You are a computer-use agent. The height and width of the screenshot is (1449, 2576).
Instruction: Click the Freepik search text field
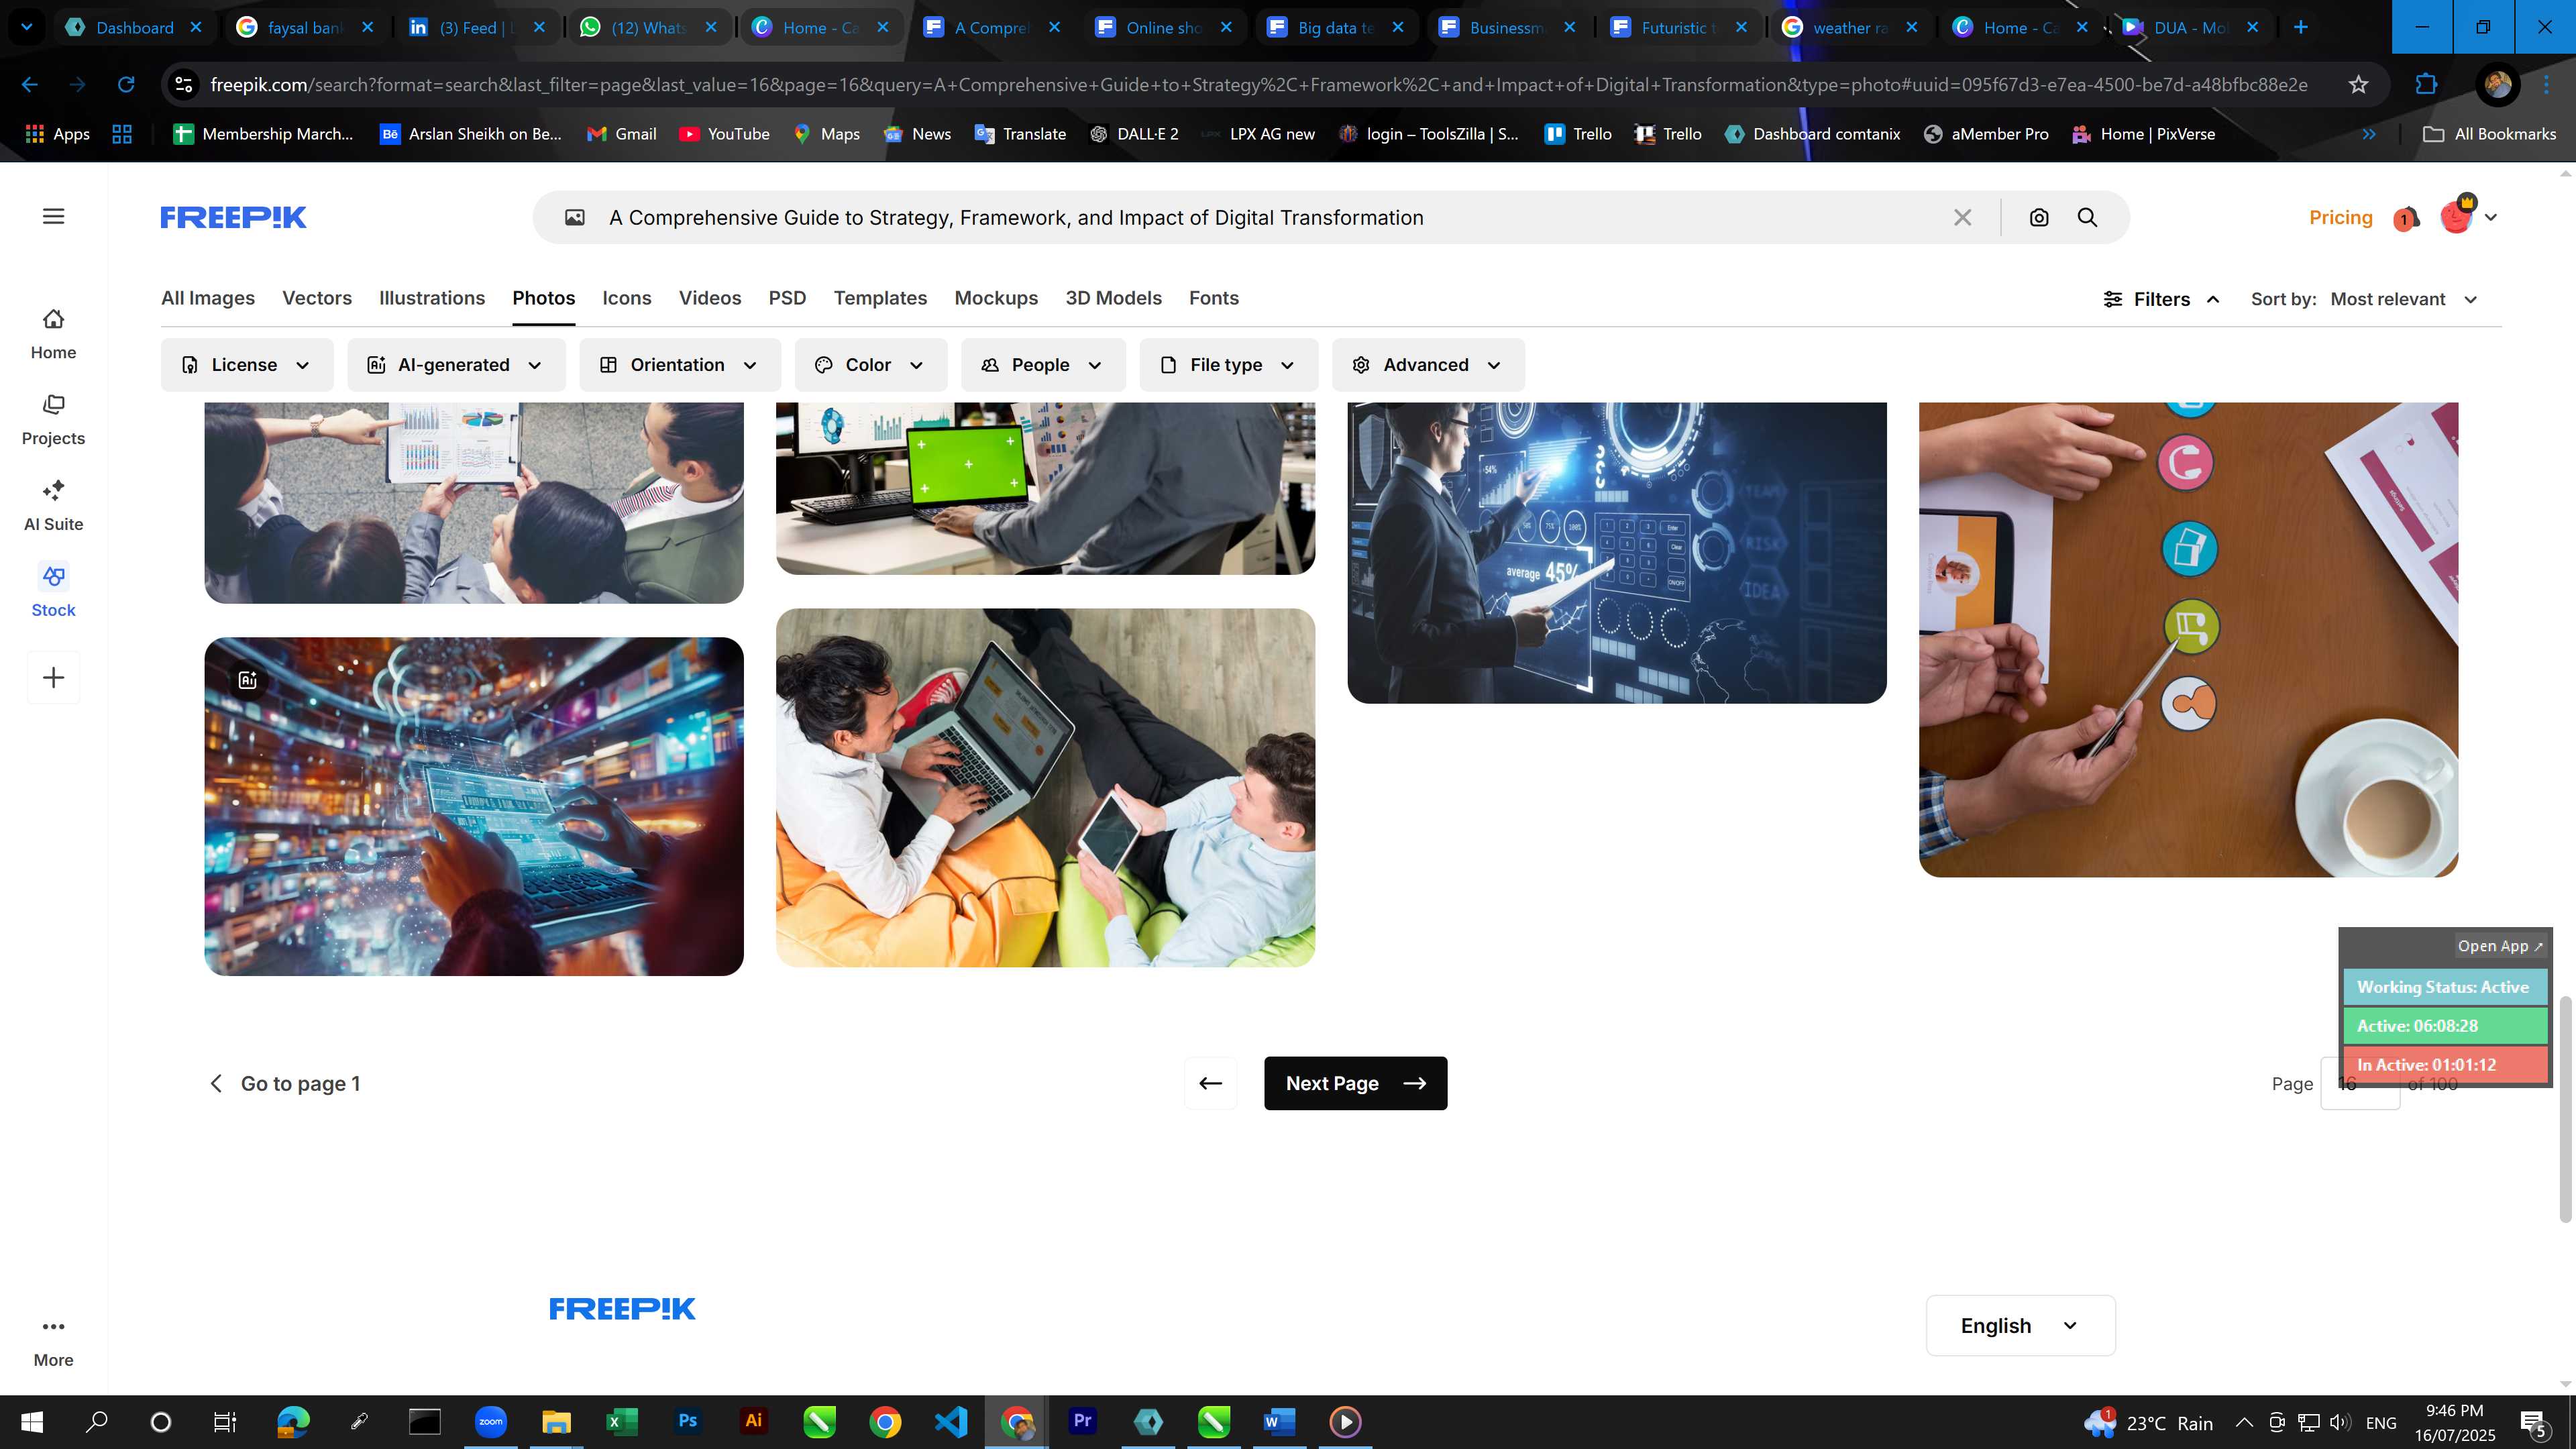(1270, 218)
